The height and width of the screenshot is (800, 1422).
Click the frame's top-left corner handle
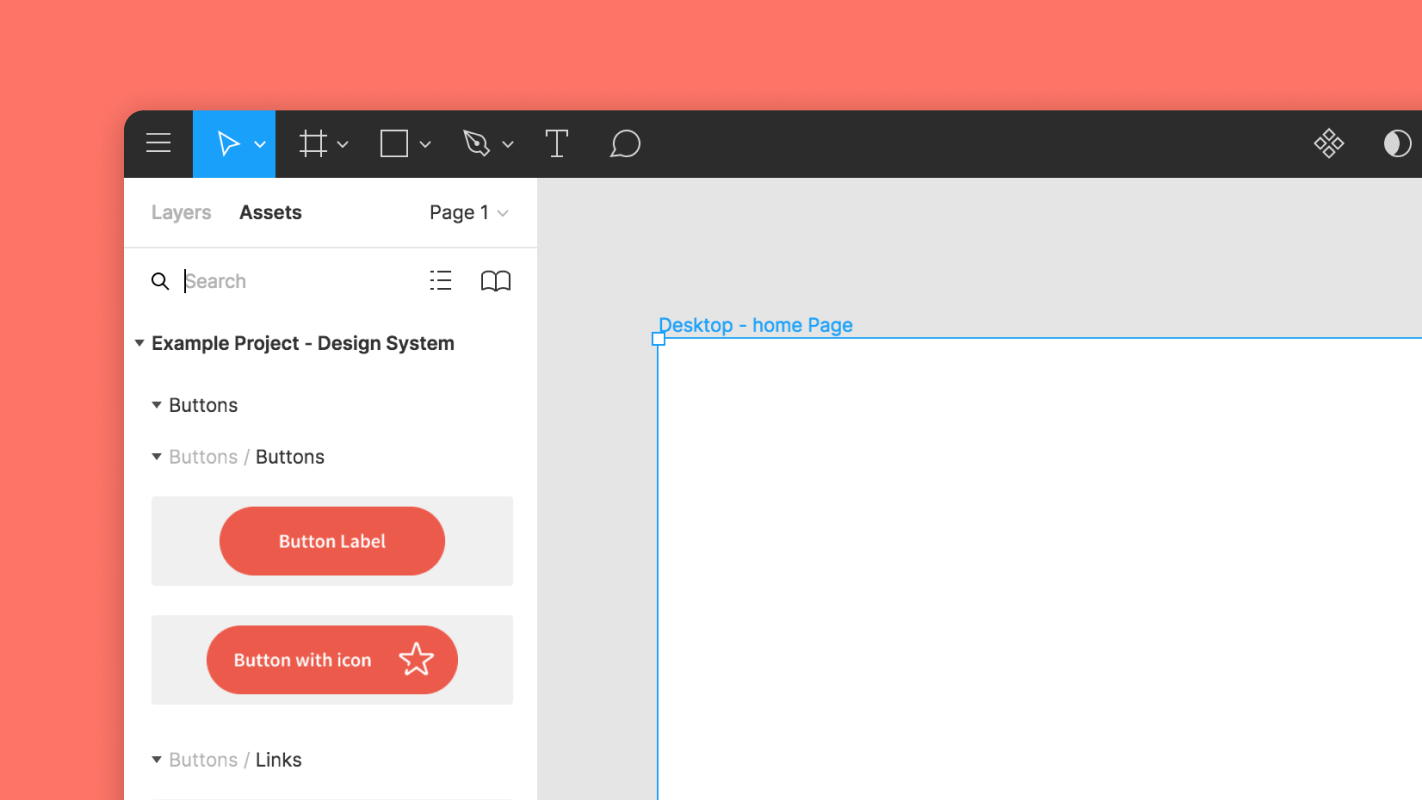658,339
